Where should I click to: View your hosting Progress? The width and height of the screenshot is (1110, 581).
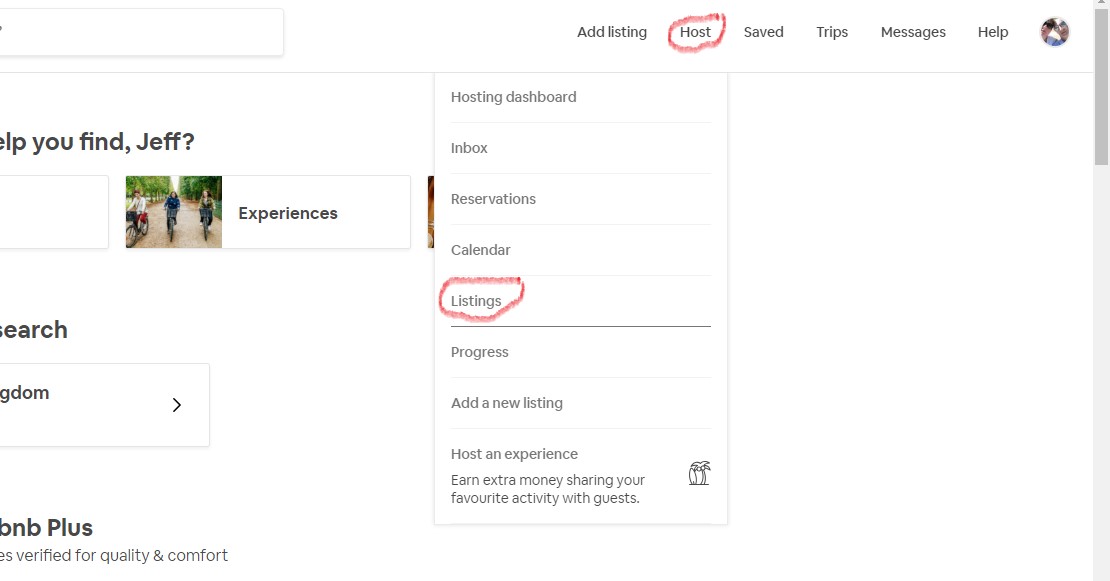pyautogui.click(x=479, y=351)
